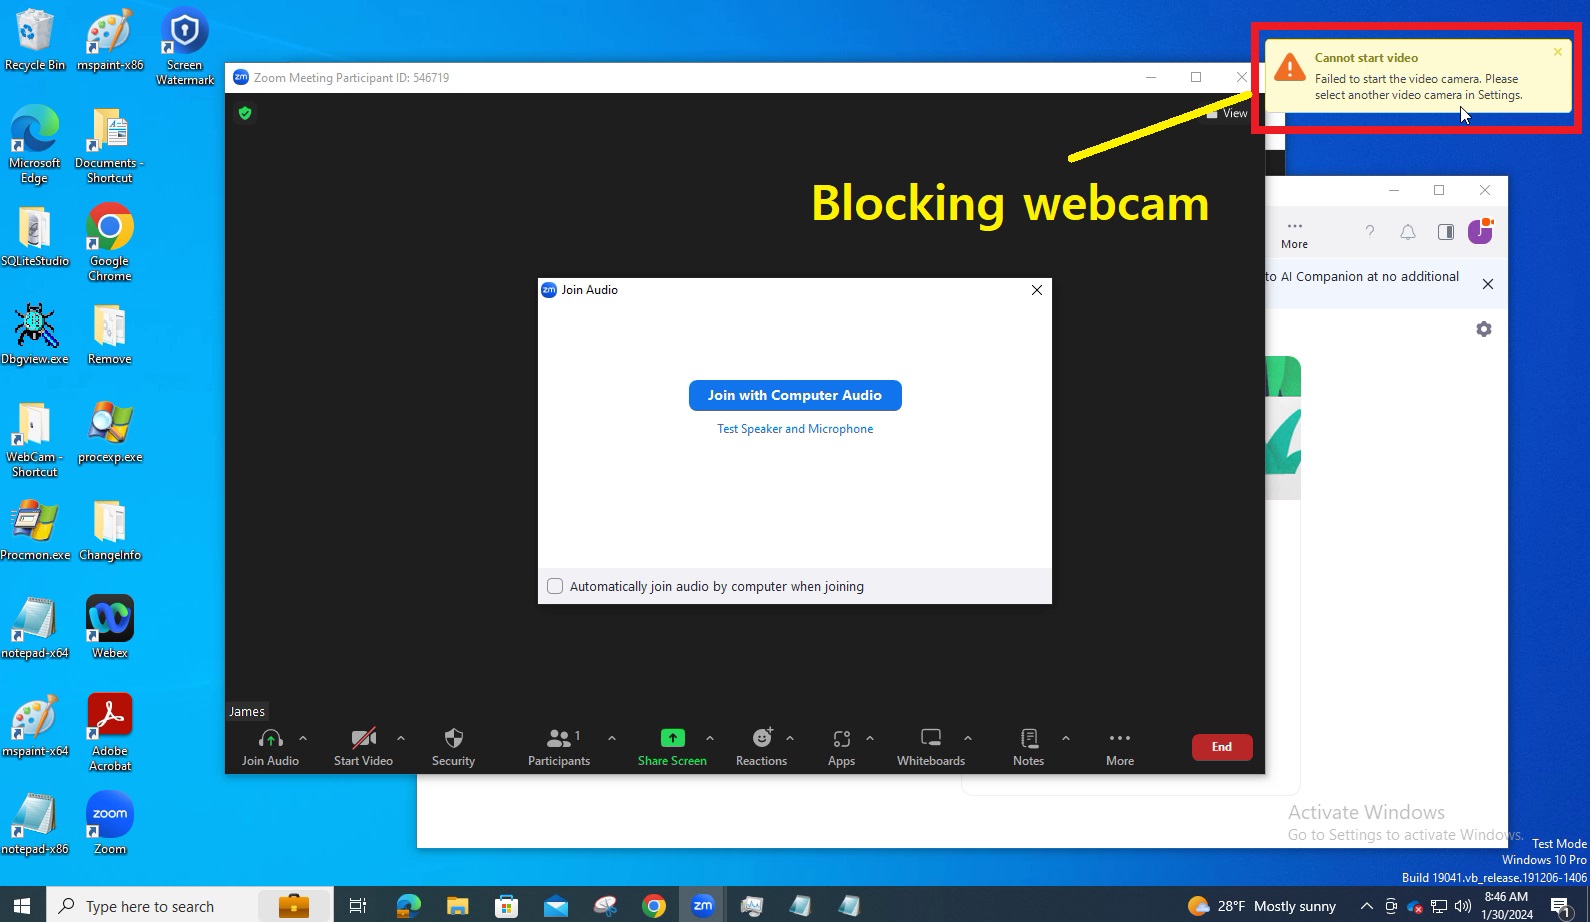Click the Type here to search box
This screenshot has height=922, width=1590.
[x=150, y=906]
